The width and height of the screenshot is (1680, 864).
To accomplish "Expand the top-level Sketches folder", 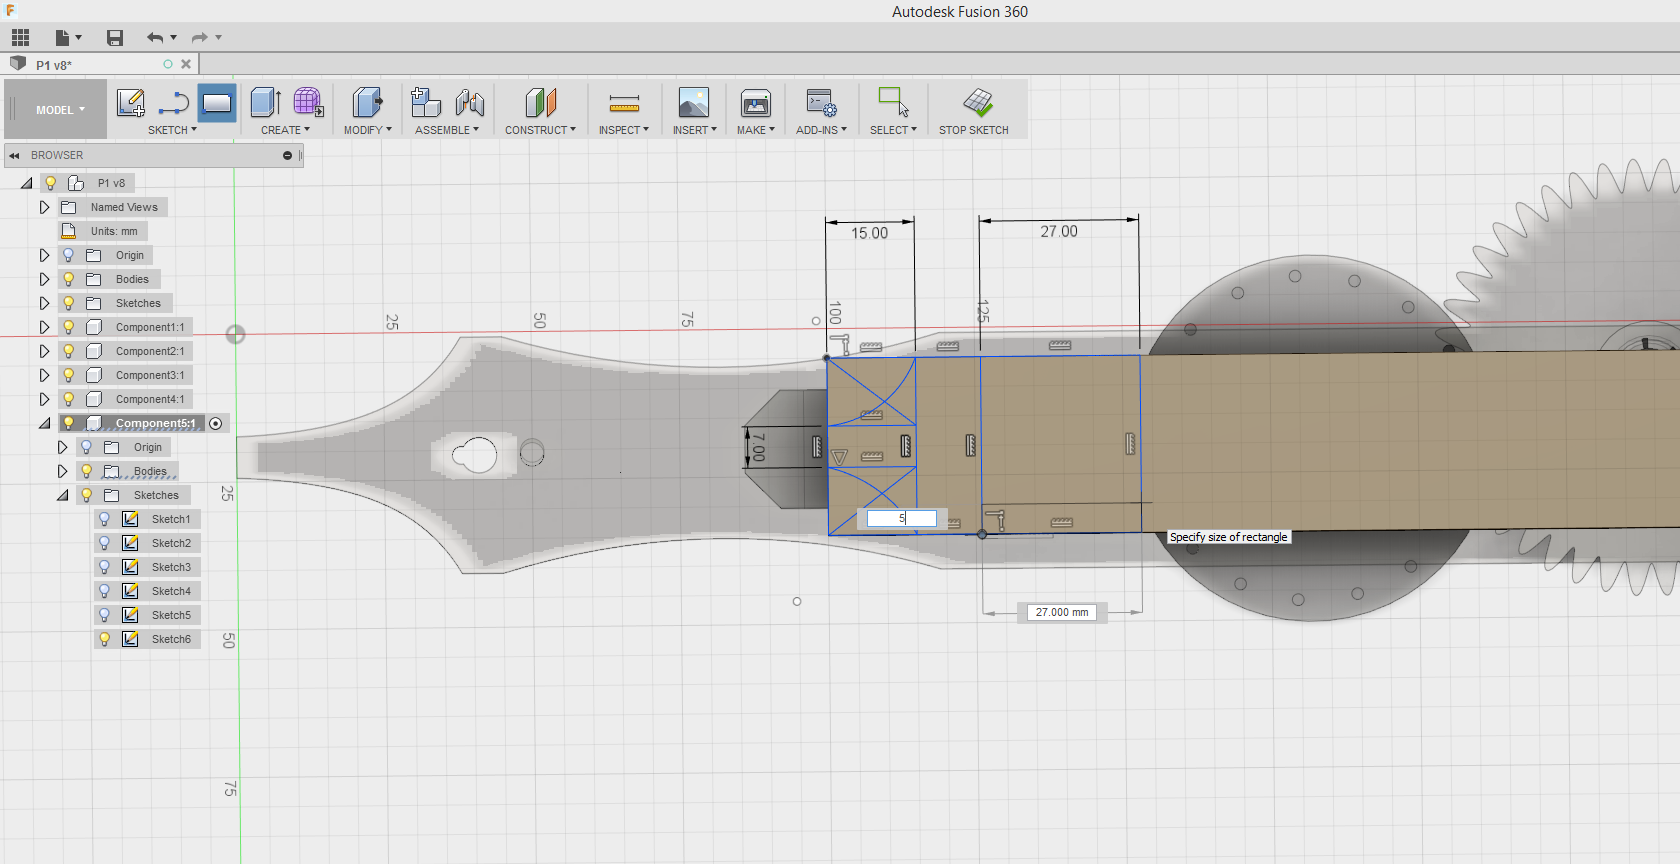I will coord(44,303).
